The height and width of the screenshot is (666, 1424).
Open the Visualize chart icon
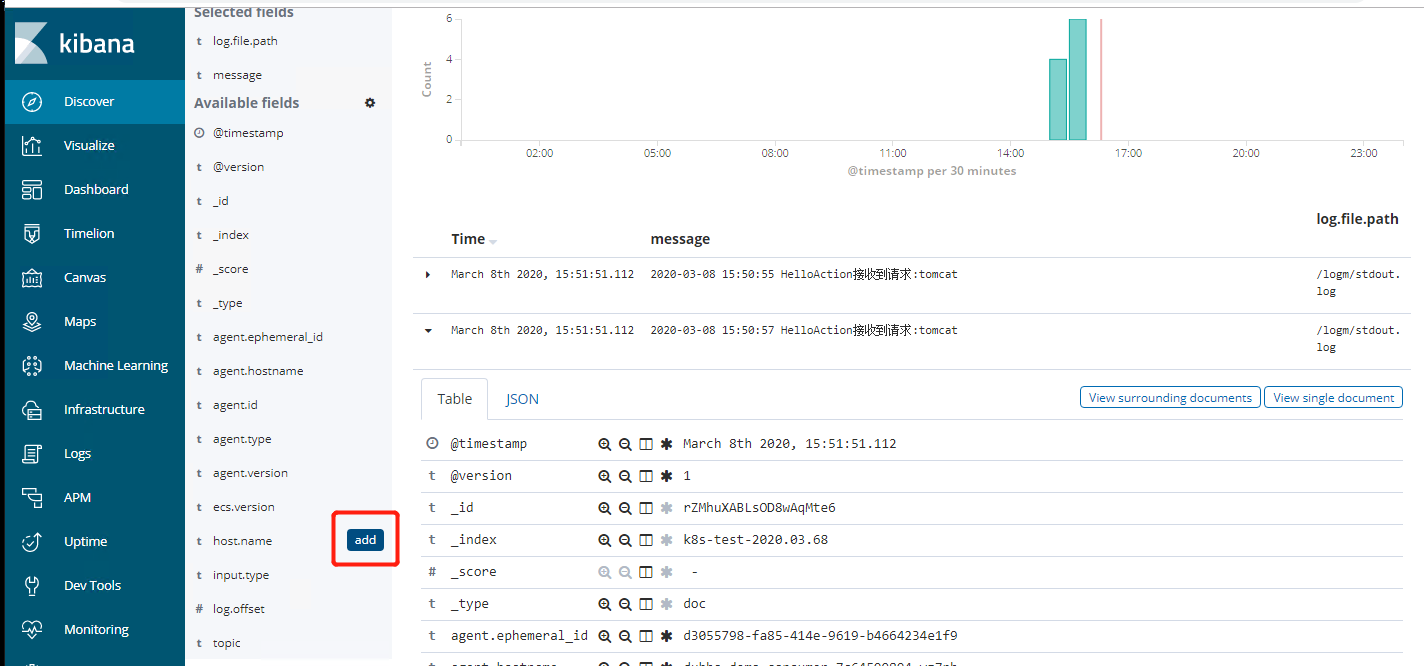click(x=32, y=146)
